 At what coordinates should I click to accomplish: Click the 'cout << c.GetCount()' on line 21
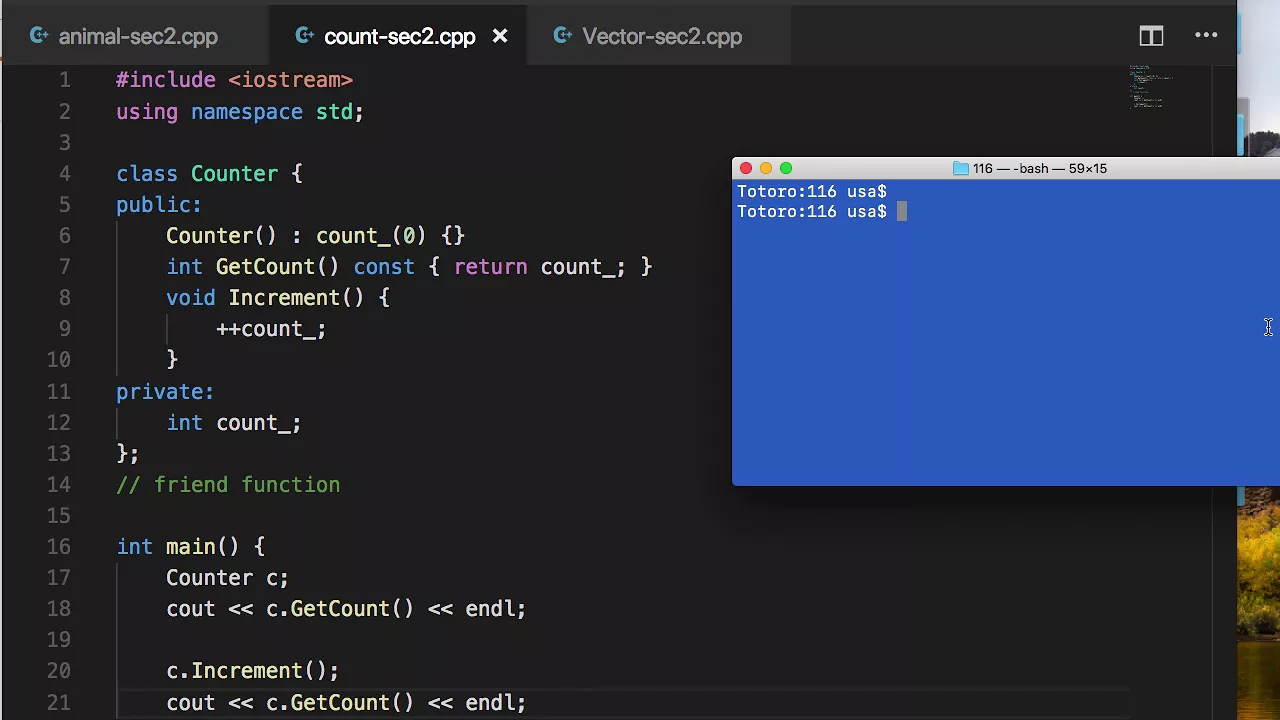290,703
